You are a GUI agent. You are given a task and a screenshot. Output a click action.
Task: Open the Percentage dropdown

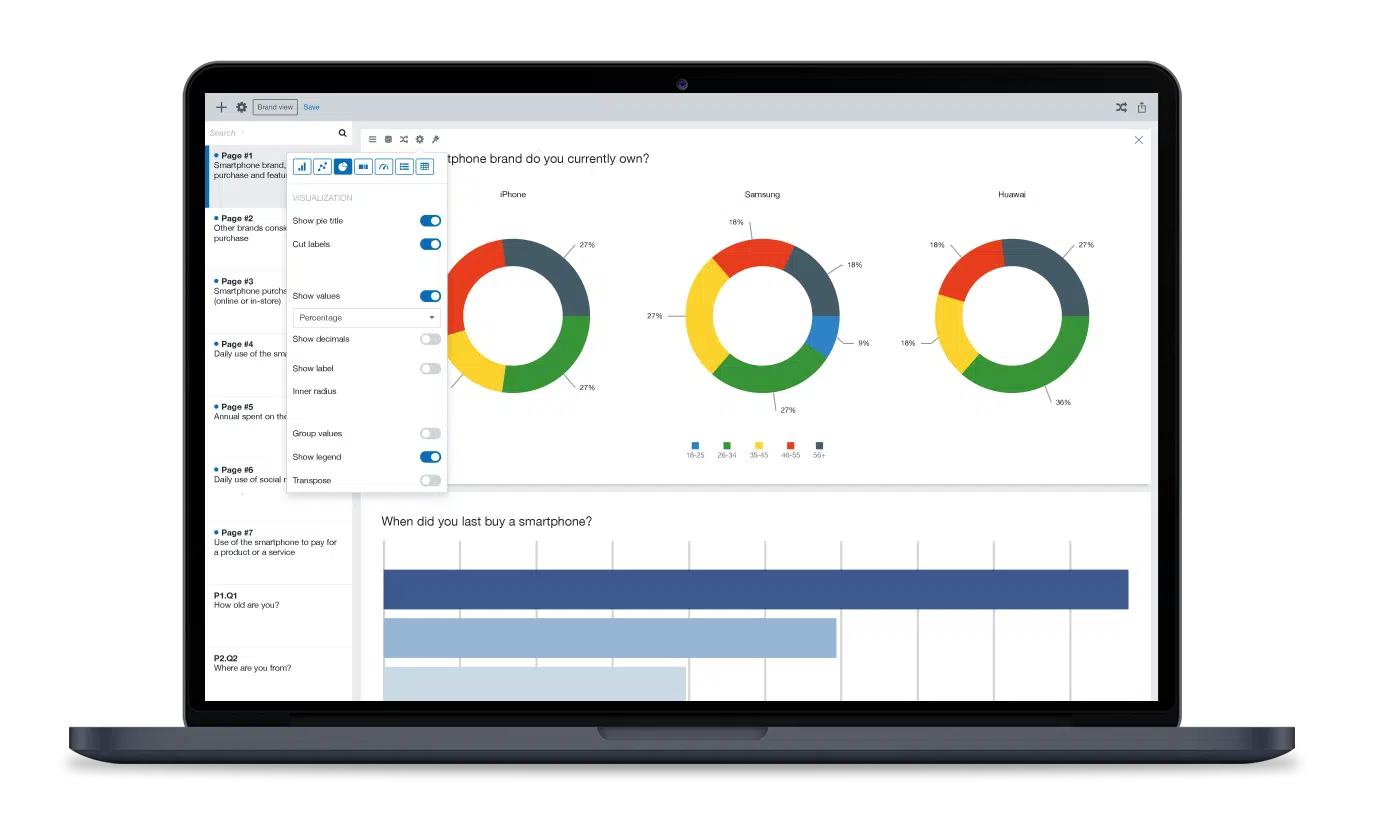(x=367, y=318)
